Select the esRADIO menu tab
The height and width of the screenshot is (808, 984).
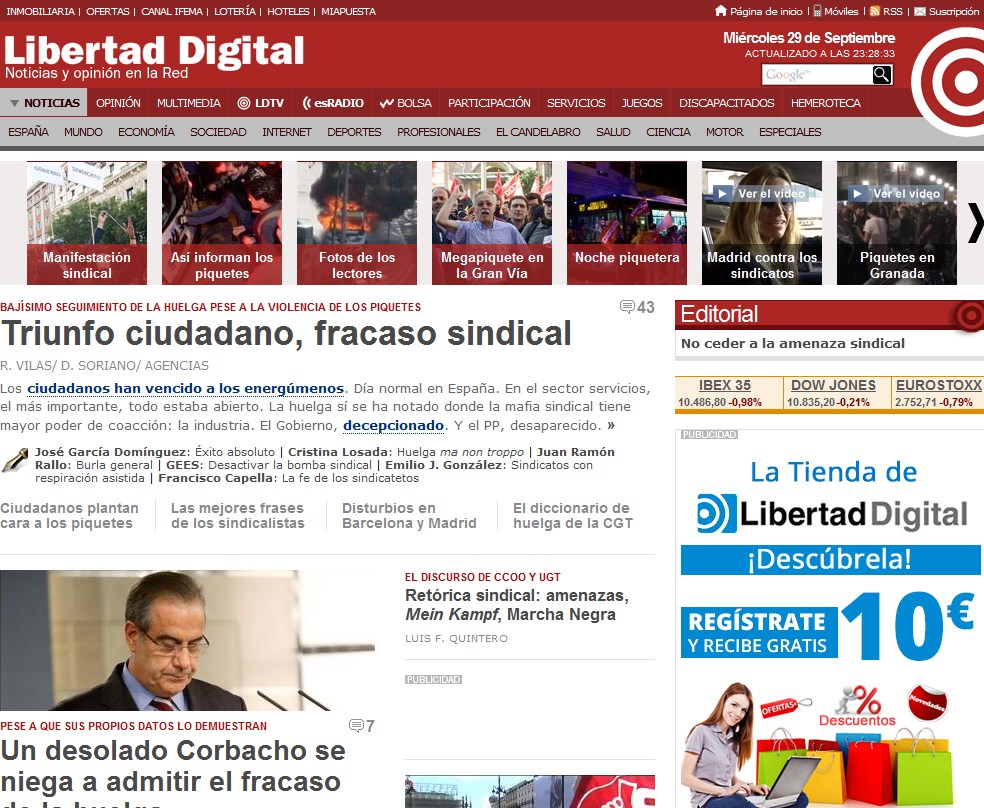point(333,103)
